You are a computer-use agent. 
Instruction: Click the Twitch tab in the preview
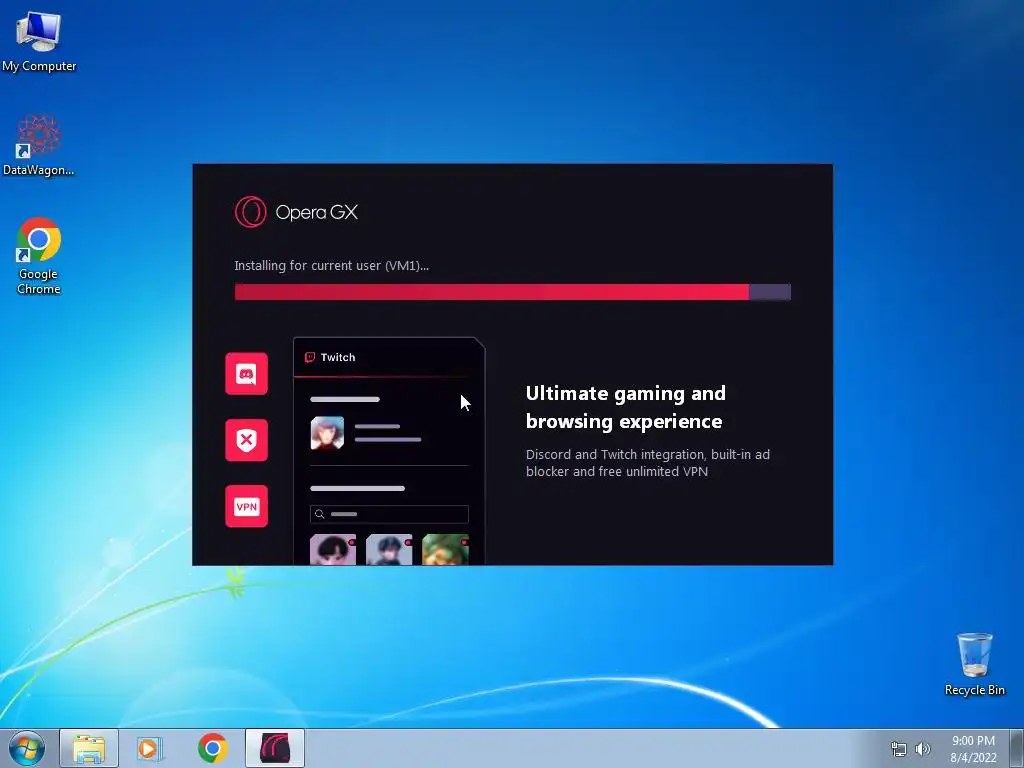click(x=330, y=357)
